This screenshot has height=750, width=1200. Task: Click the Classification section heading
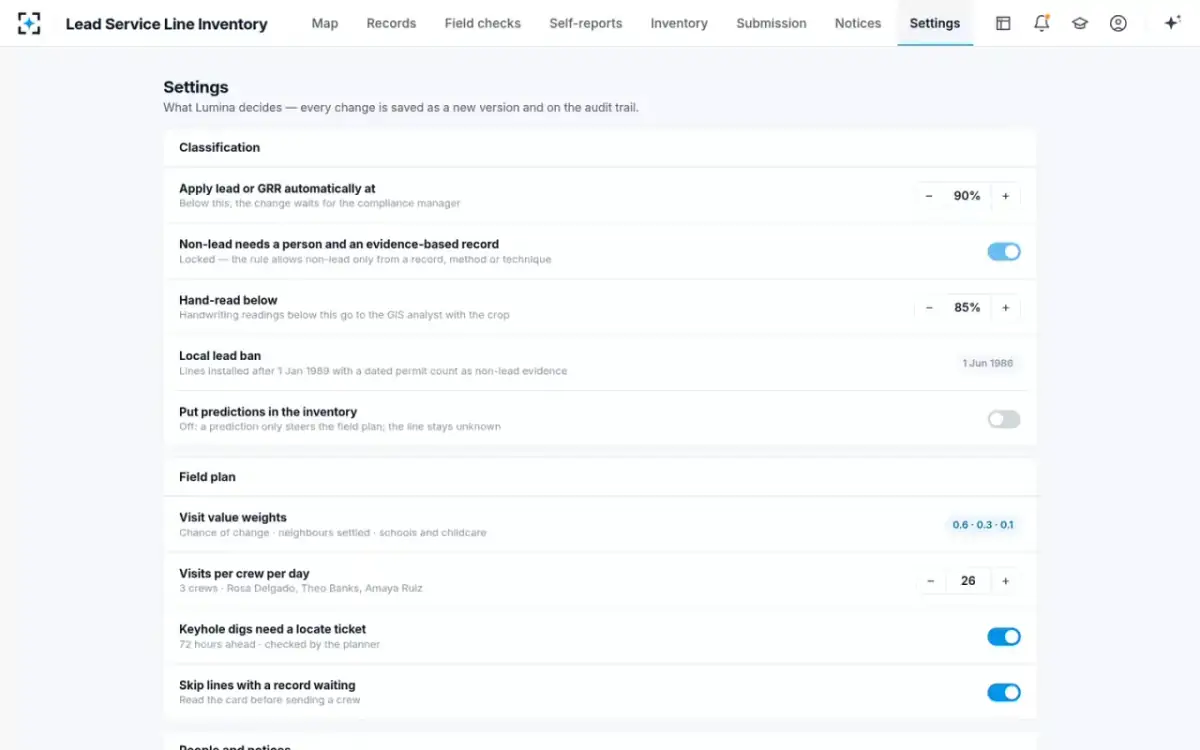(219, 147)
